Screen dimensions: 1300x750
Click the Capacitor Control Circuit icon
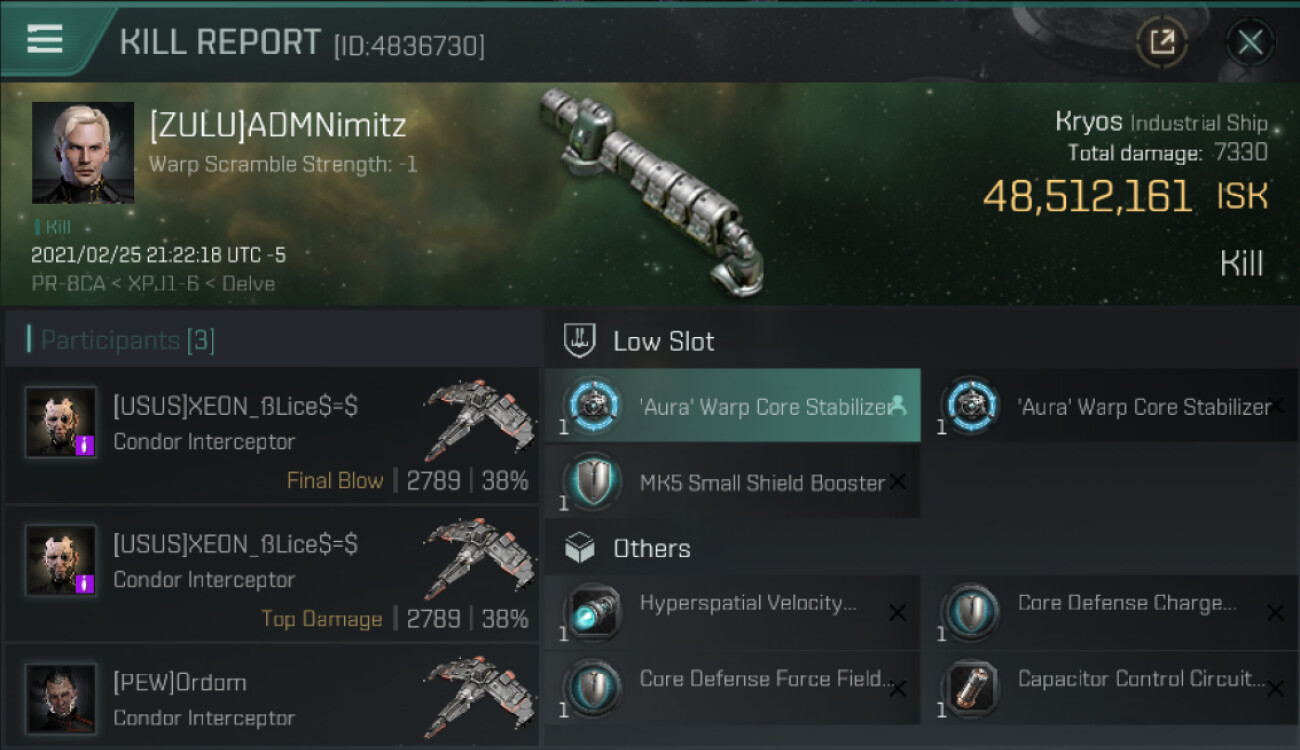click(x=970, y=687)
